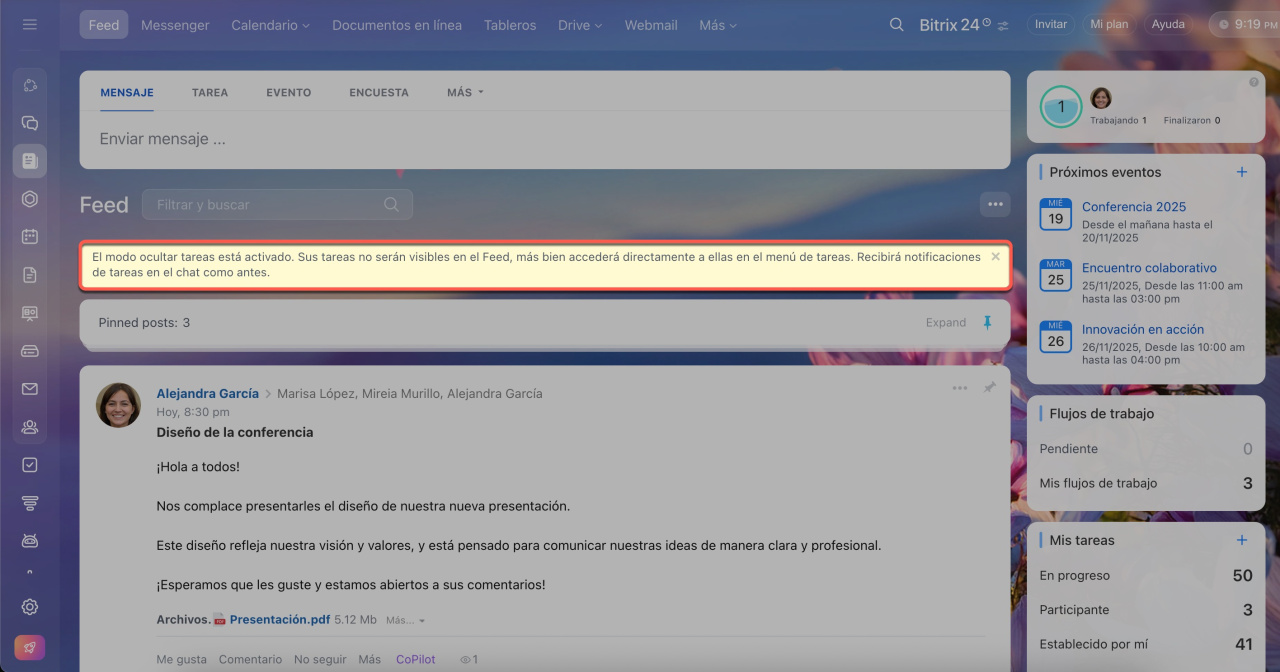Viewport: 1280px width, 672px height.
Task: Dismiss the yellow hidden tasks notification
Action: 995,257
